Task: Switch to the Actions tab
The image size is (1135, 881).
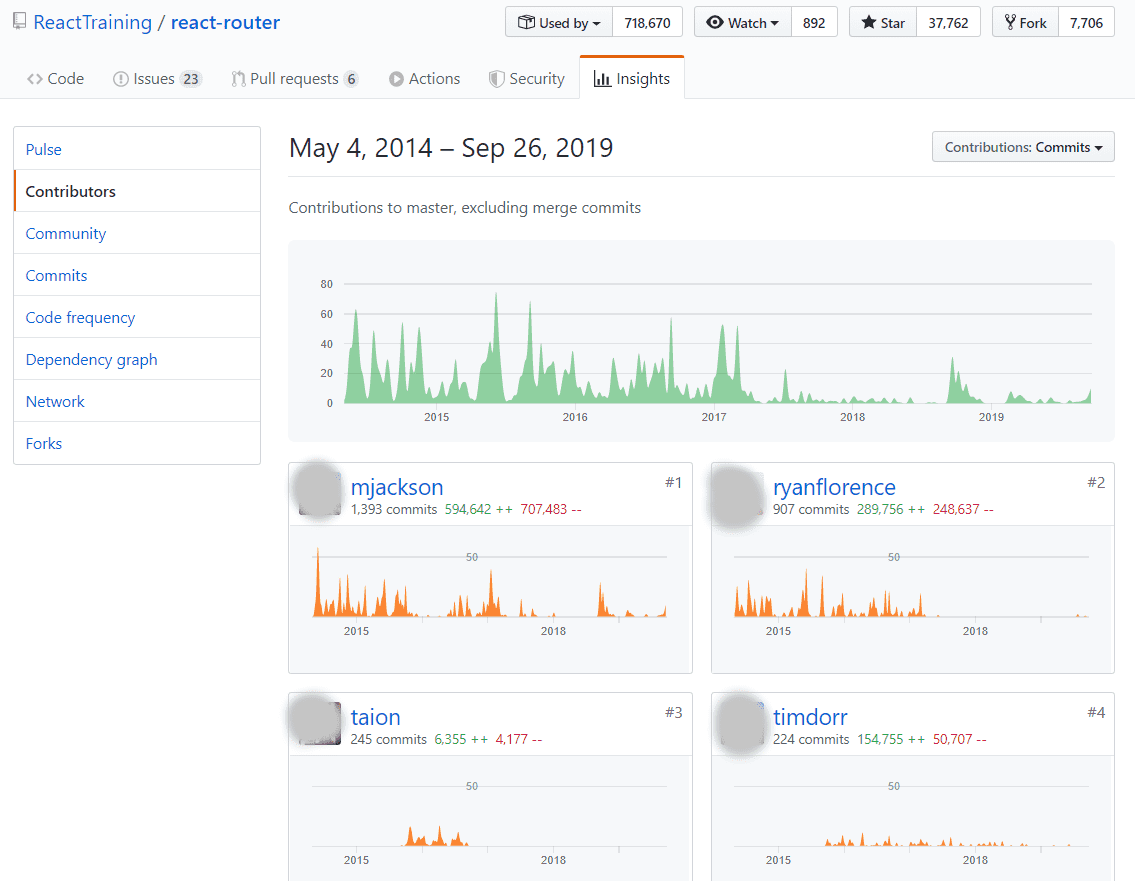Action: pyautogui.click(x=424, y=79)
